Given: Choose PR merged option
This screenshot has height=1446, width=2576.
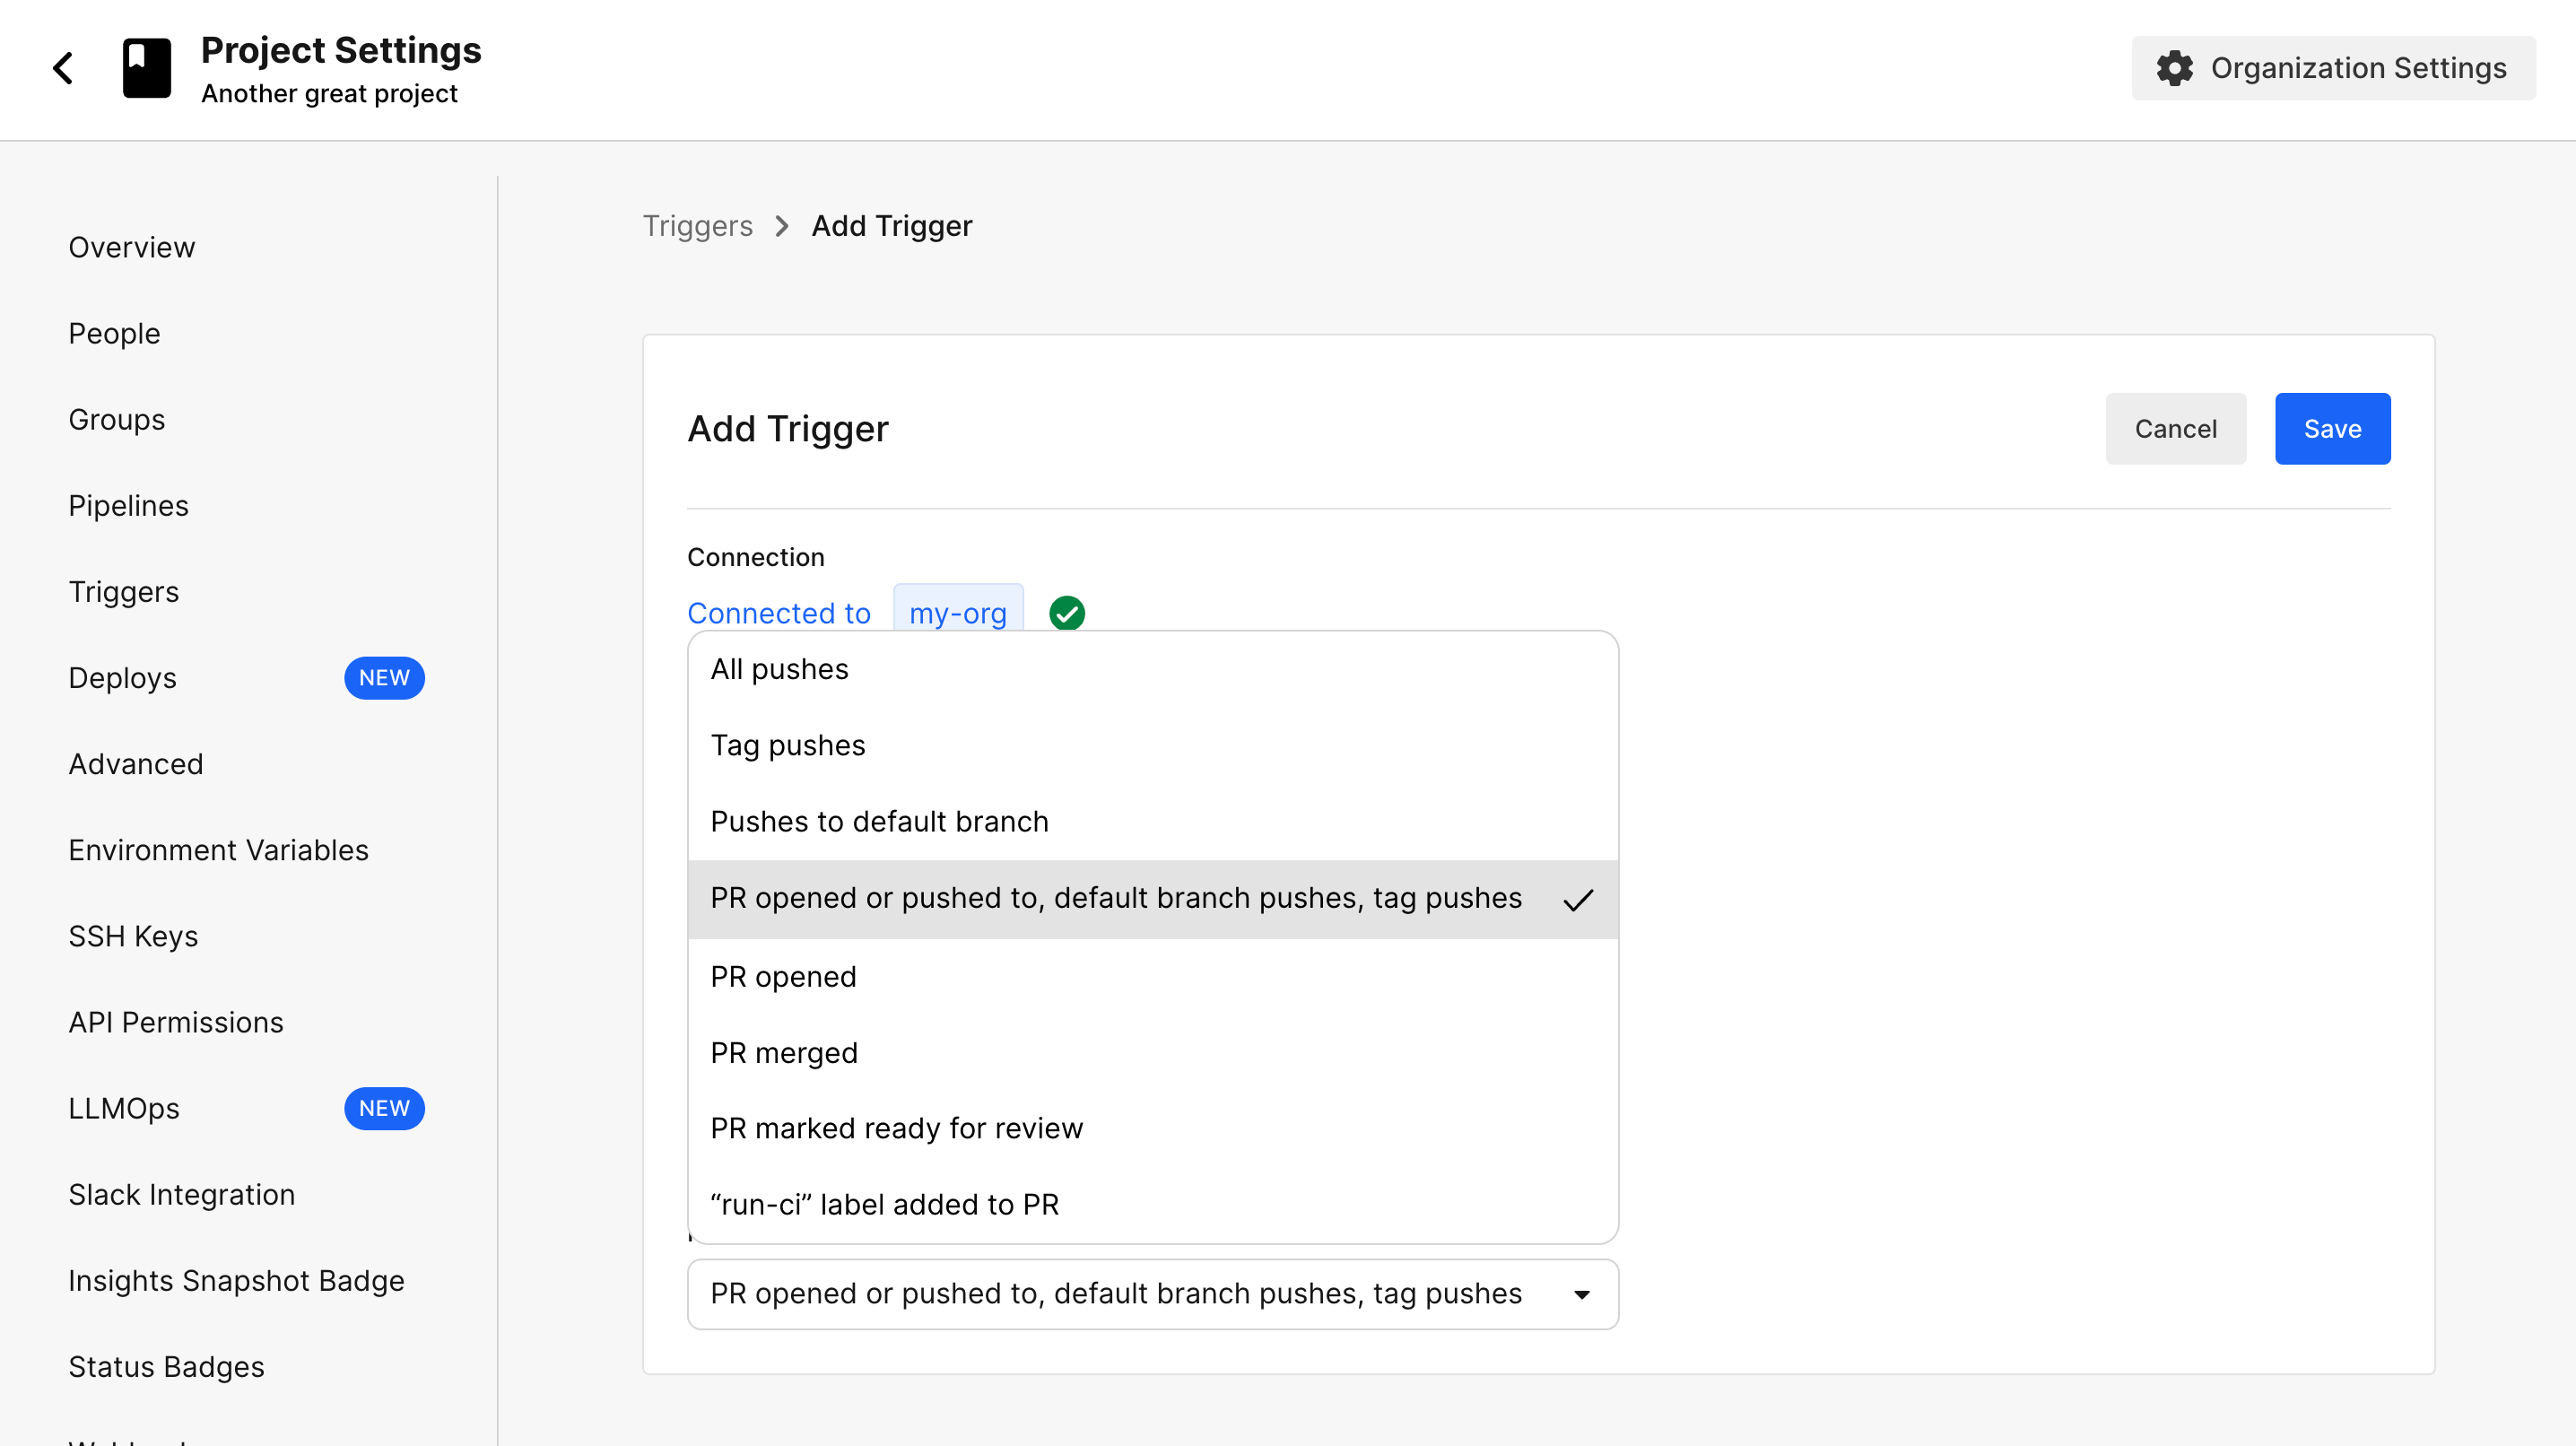Looking at the screenshot, I should coord(1153,1053).
